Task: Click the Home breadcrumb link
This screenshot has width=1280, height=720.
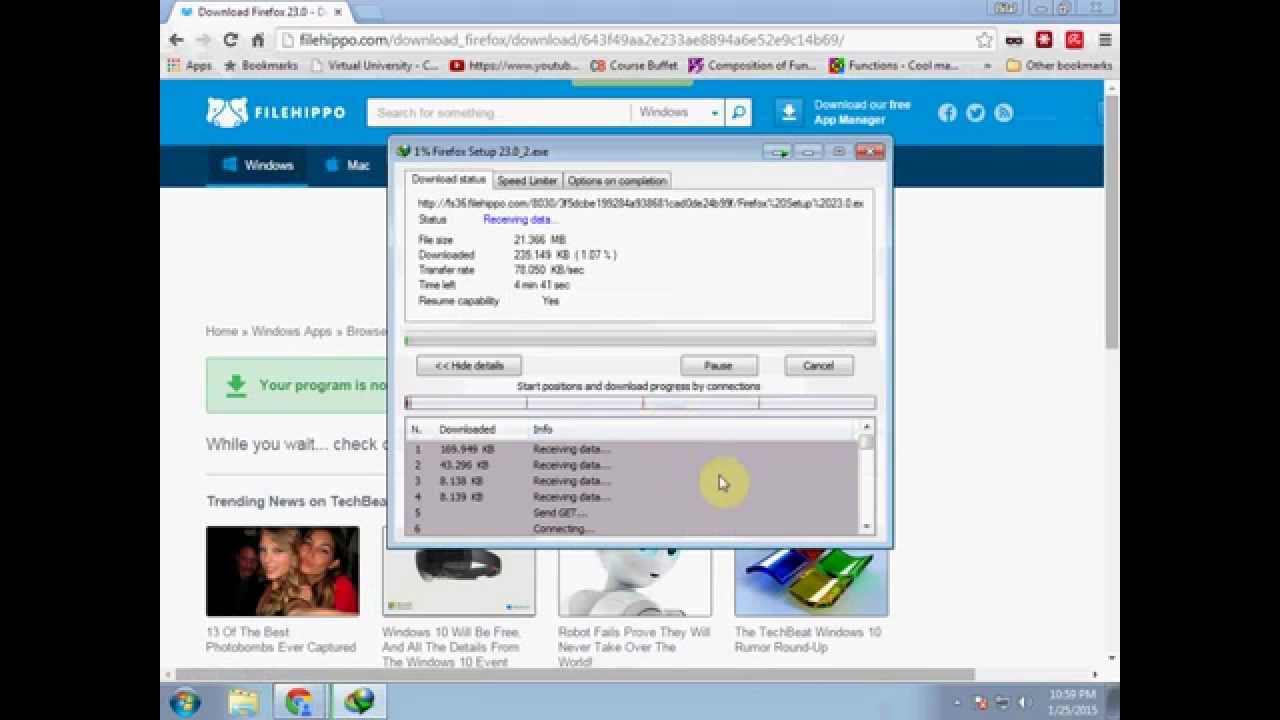Action: pos(222,331)
